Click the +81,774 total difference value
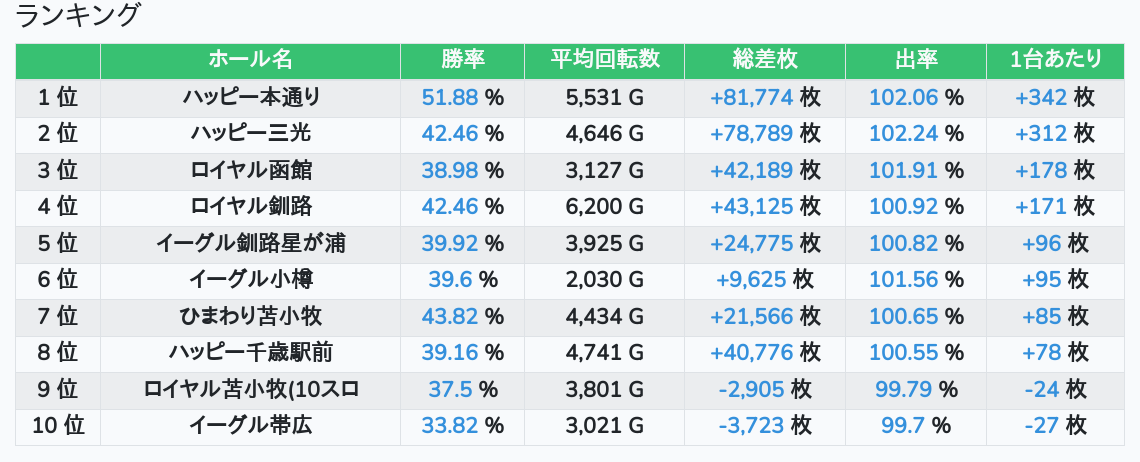The image size is (1140, 462). [752, 98]
